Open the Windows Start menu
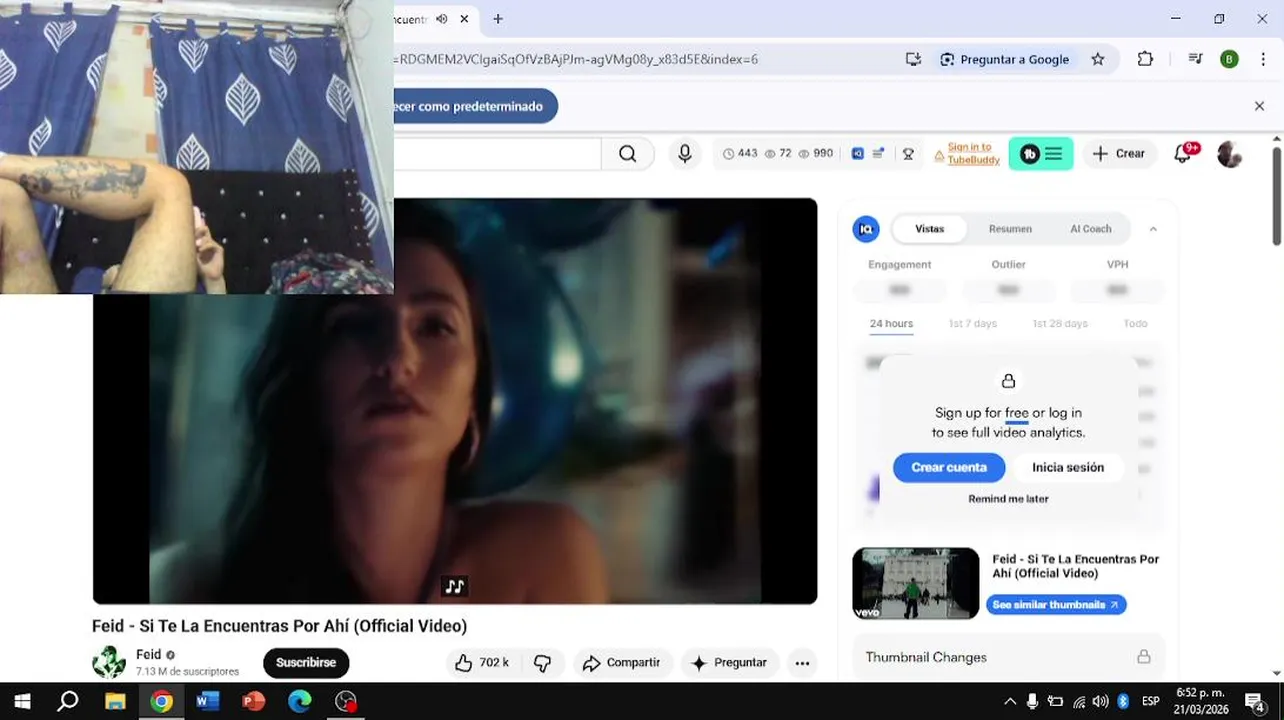Screen dimensions: 1284x720 pos(22,701)
